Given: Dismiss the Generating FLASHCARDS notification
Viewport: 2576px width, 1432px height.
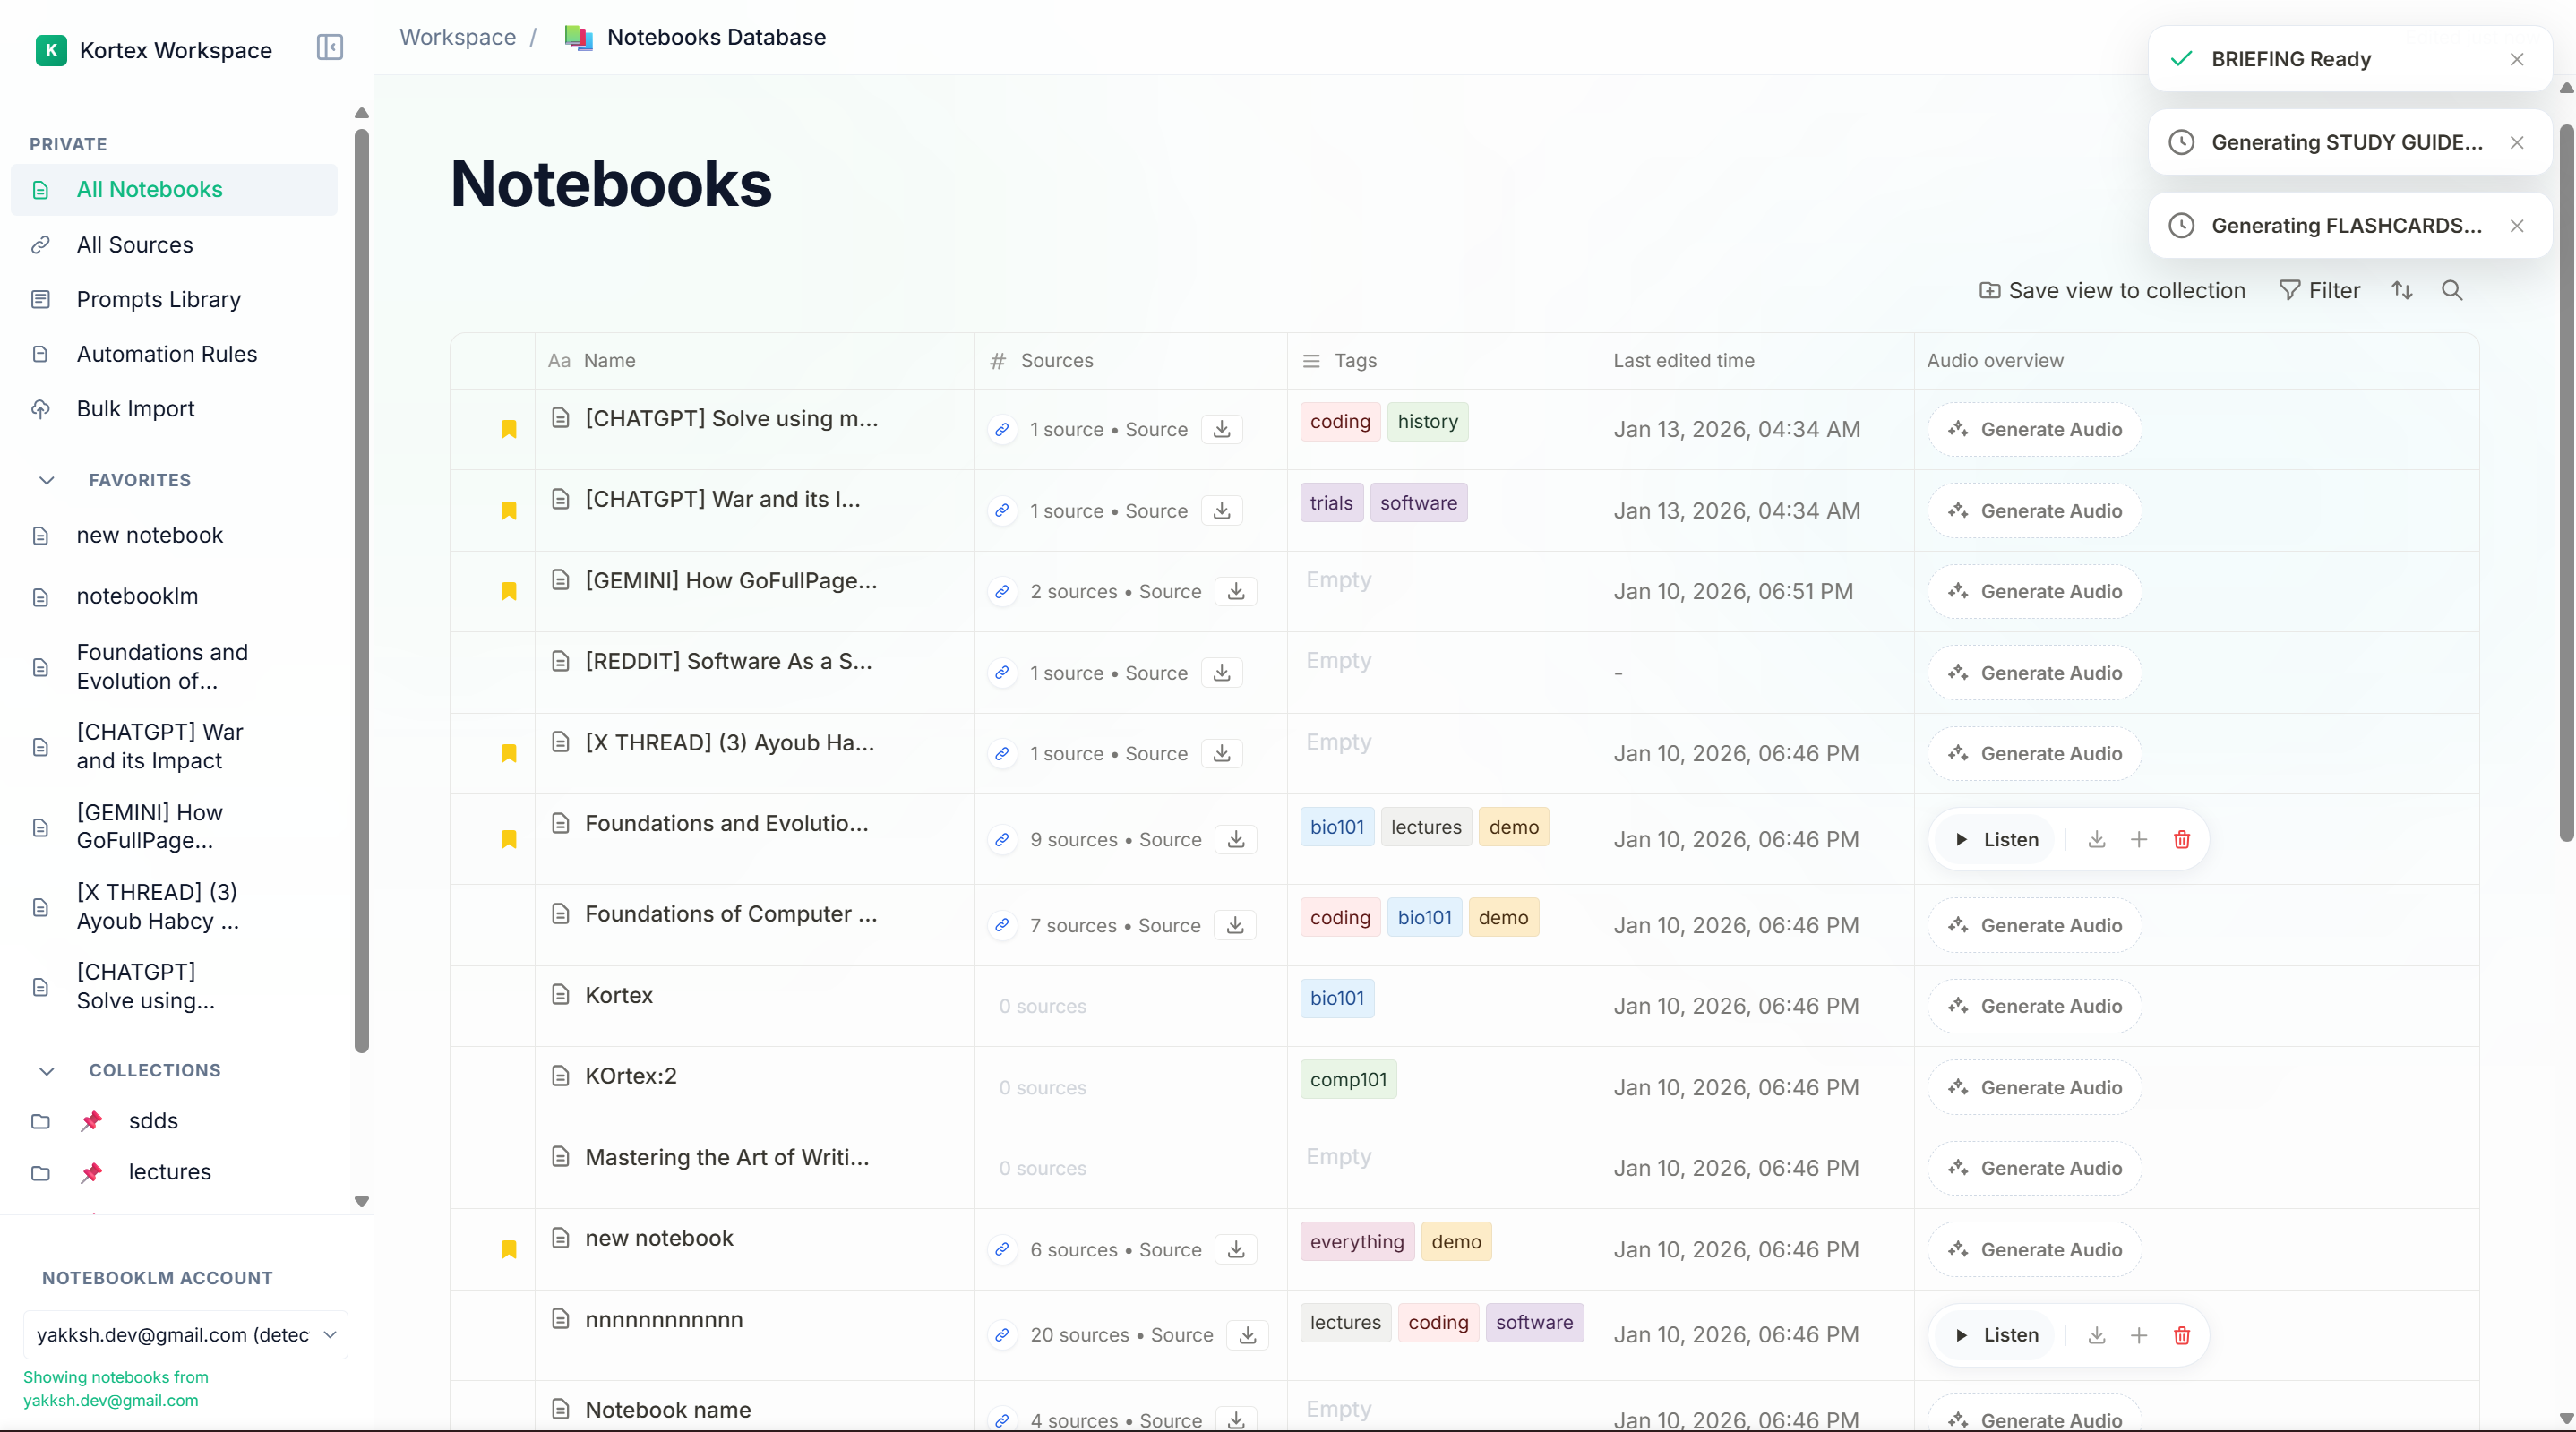Looking at the screenshot, I should (x=2517, y=225).
